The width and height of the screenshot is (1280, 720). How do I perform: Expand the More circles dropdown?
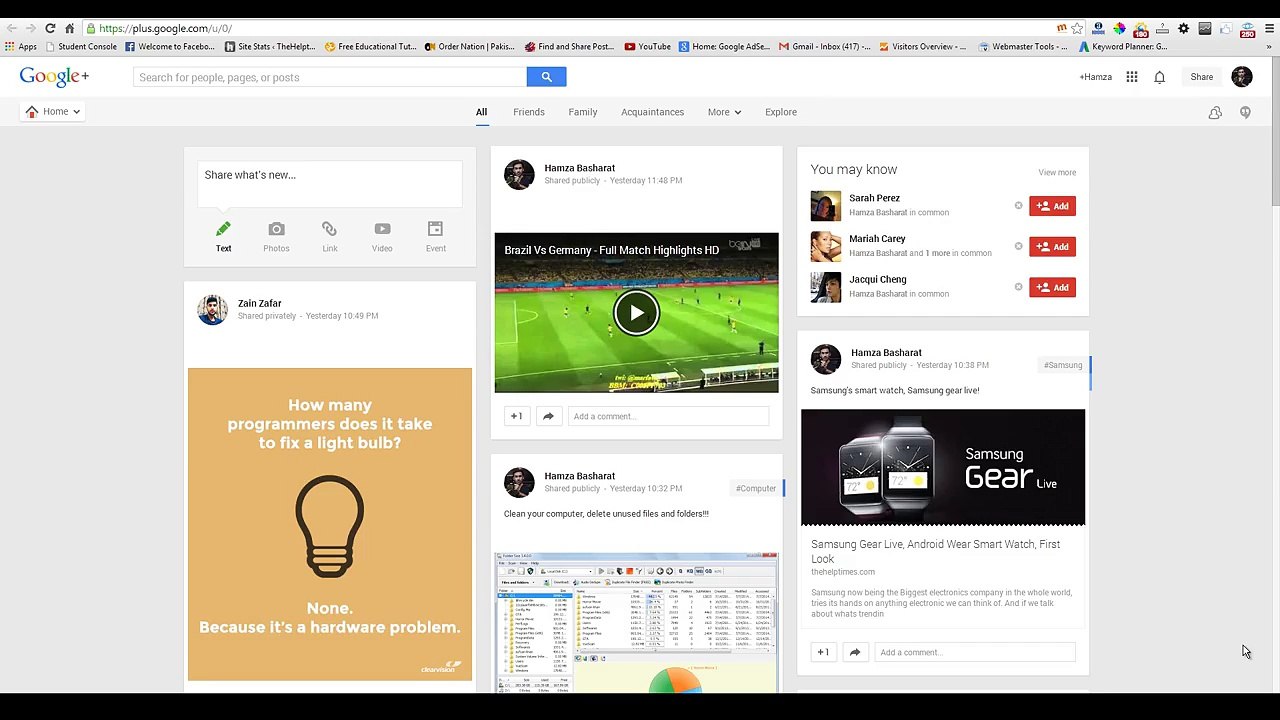(x=724, y=112)
